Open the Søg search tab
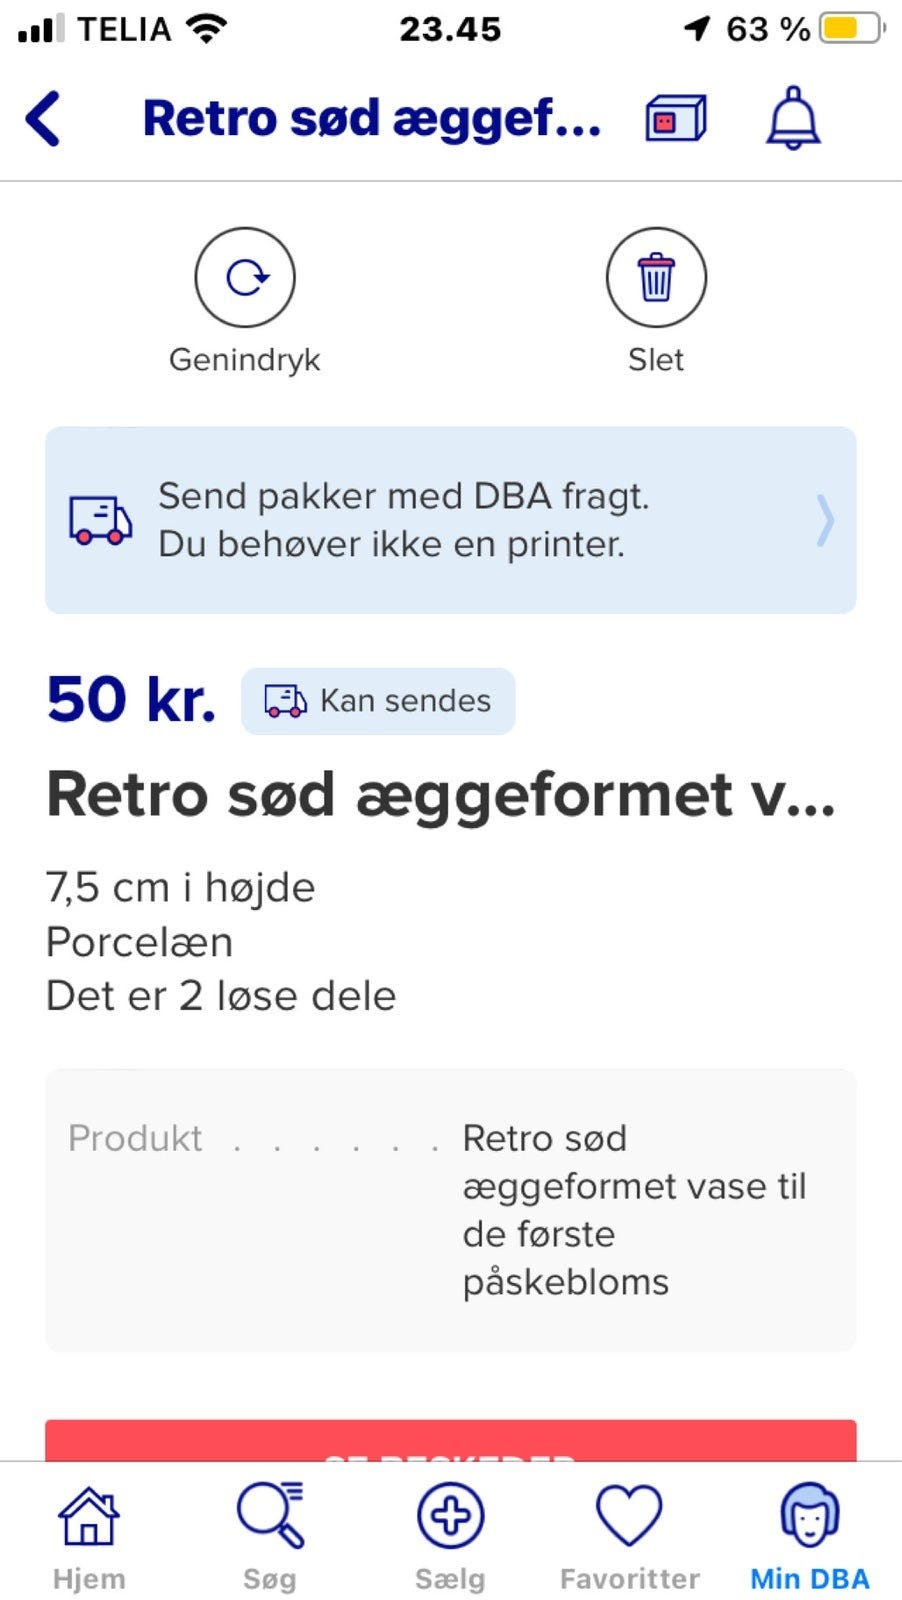This screenshot has width=902, height=1600. click(270, 1535)
